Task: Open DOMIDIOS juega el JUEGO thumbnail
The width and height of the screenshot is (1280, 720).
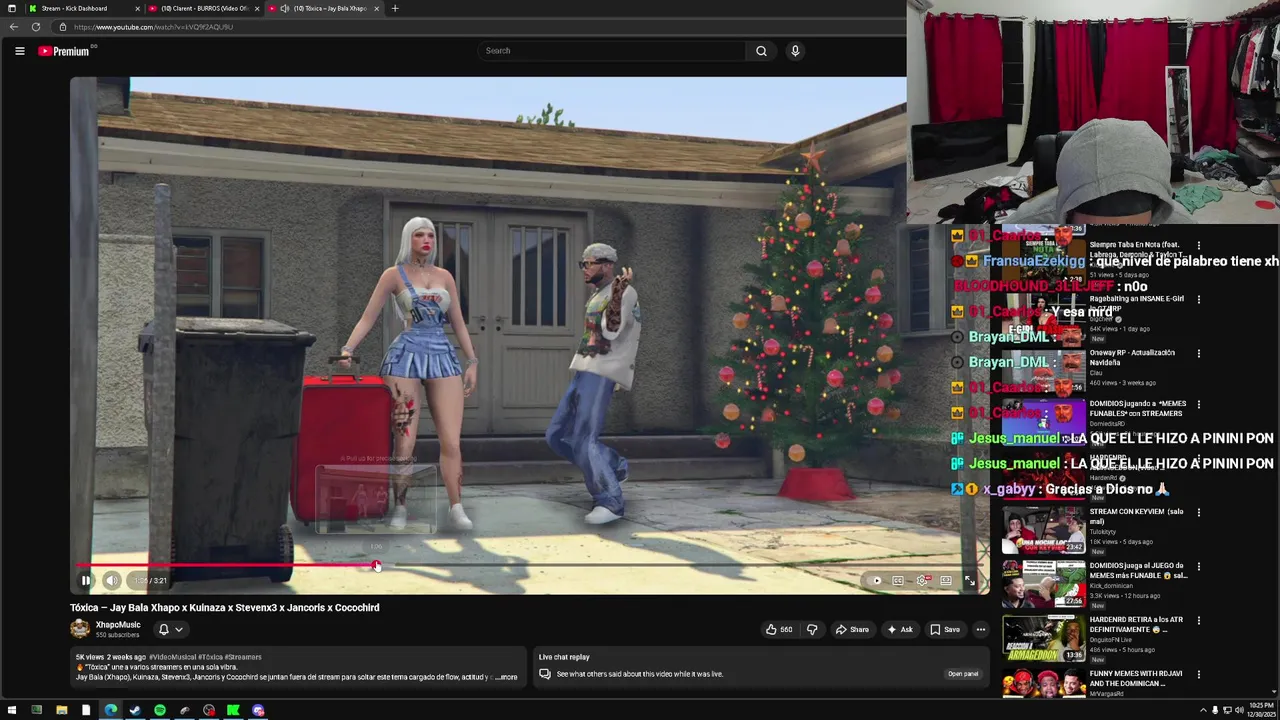Action: click(x=1043, y=584)
